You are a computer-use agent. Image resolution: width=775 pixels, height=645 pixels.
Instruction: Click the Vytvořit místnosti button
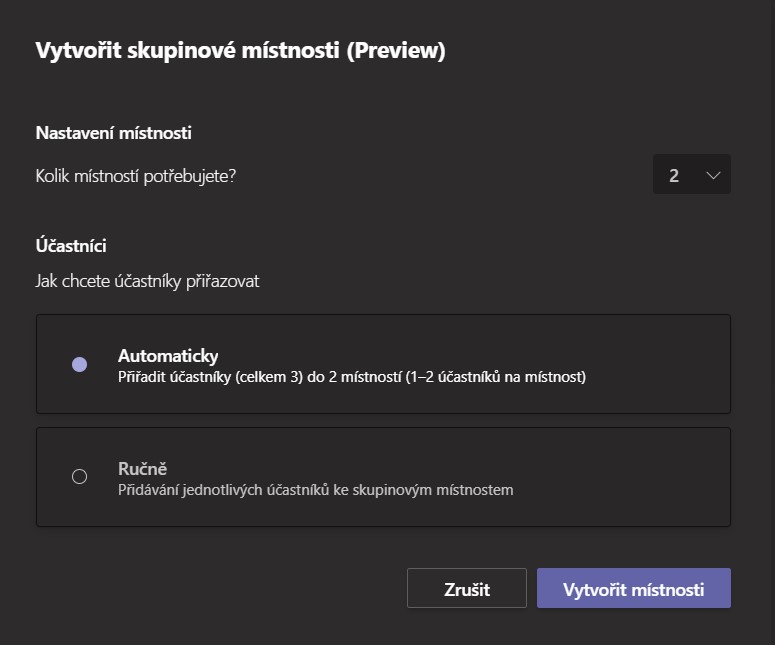(x=634, y=588)
